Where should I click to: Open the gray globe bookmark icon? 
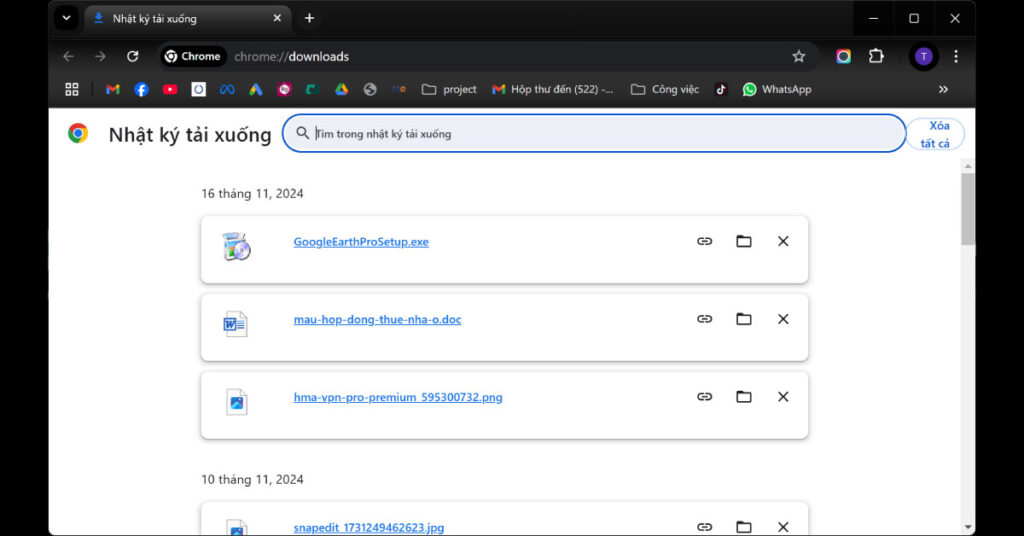pyautogui.click(x=370, y=89)
